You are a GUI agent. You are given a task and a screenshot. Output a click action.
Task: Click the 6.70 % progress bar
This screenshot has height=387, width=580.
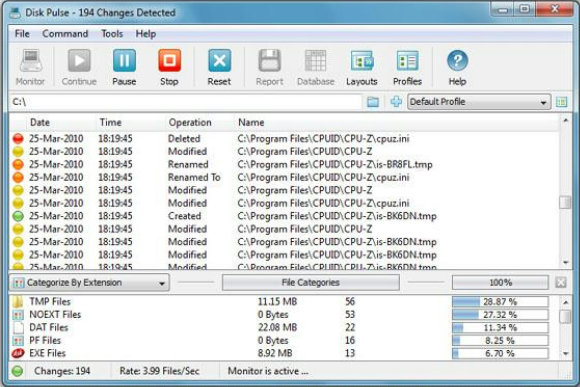pyautogui.click(x=500, y=354)
